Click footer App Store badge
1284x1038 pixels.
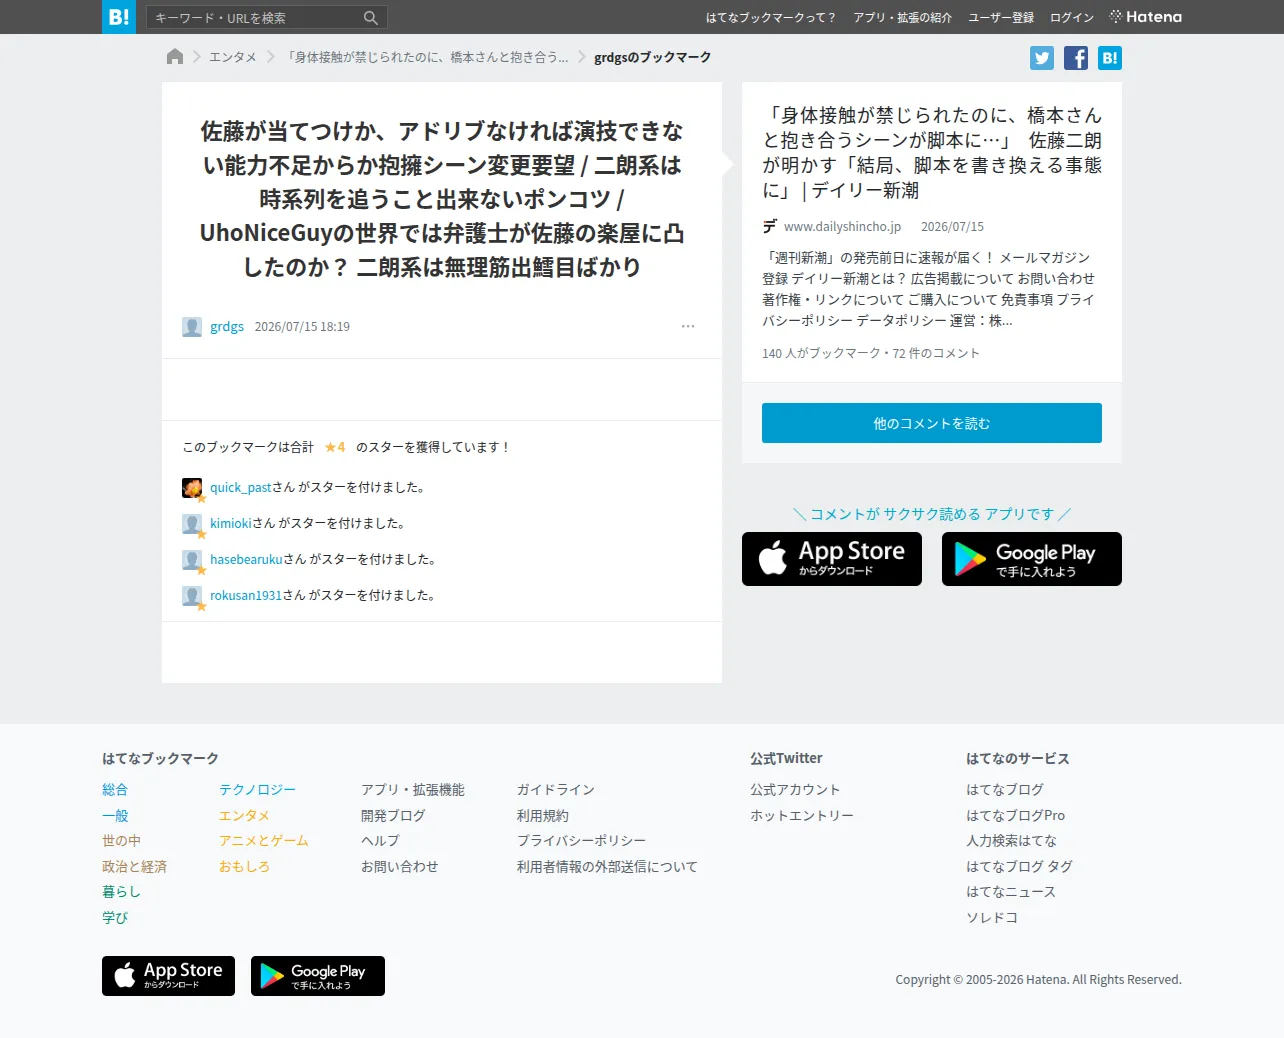(x=168, y=976)
